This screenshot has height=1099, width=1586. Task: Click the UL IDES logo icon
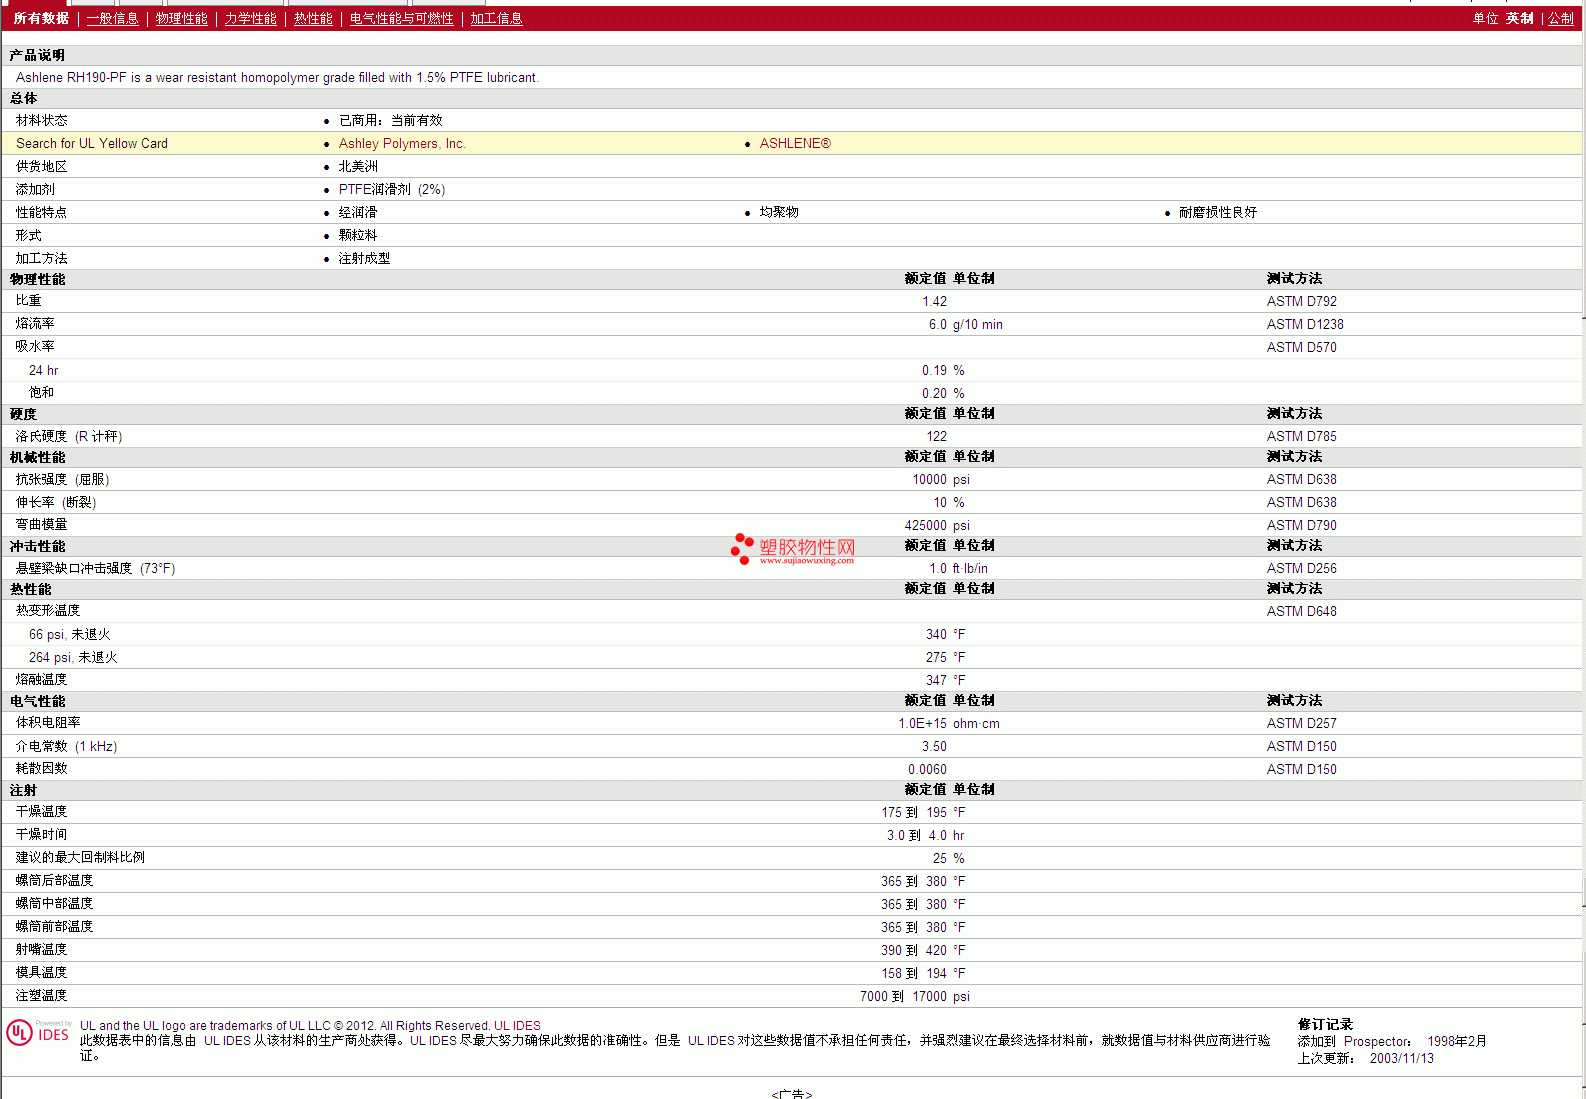point(39,1033)
